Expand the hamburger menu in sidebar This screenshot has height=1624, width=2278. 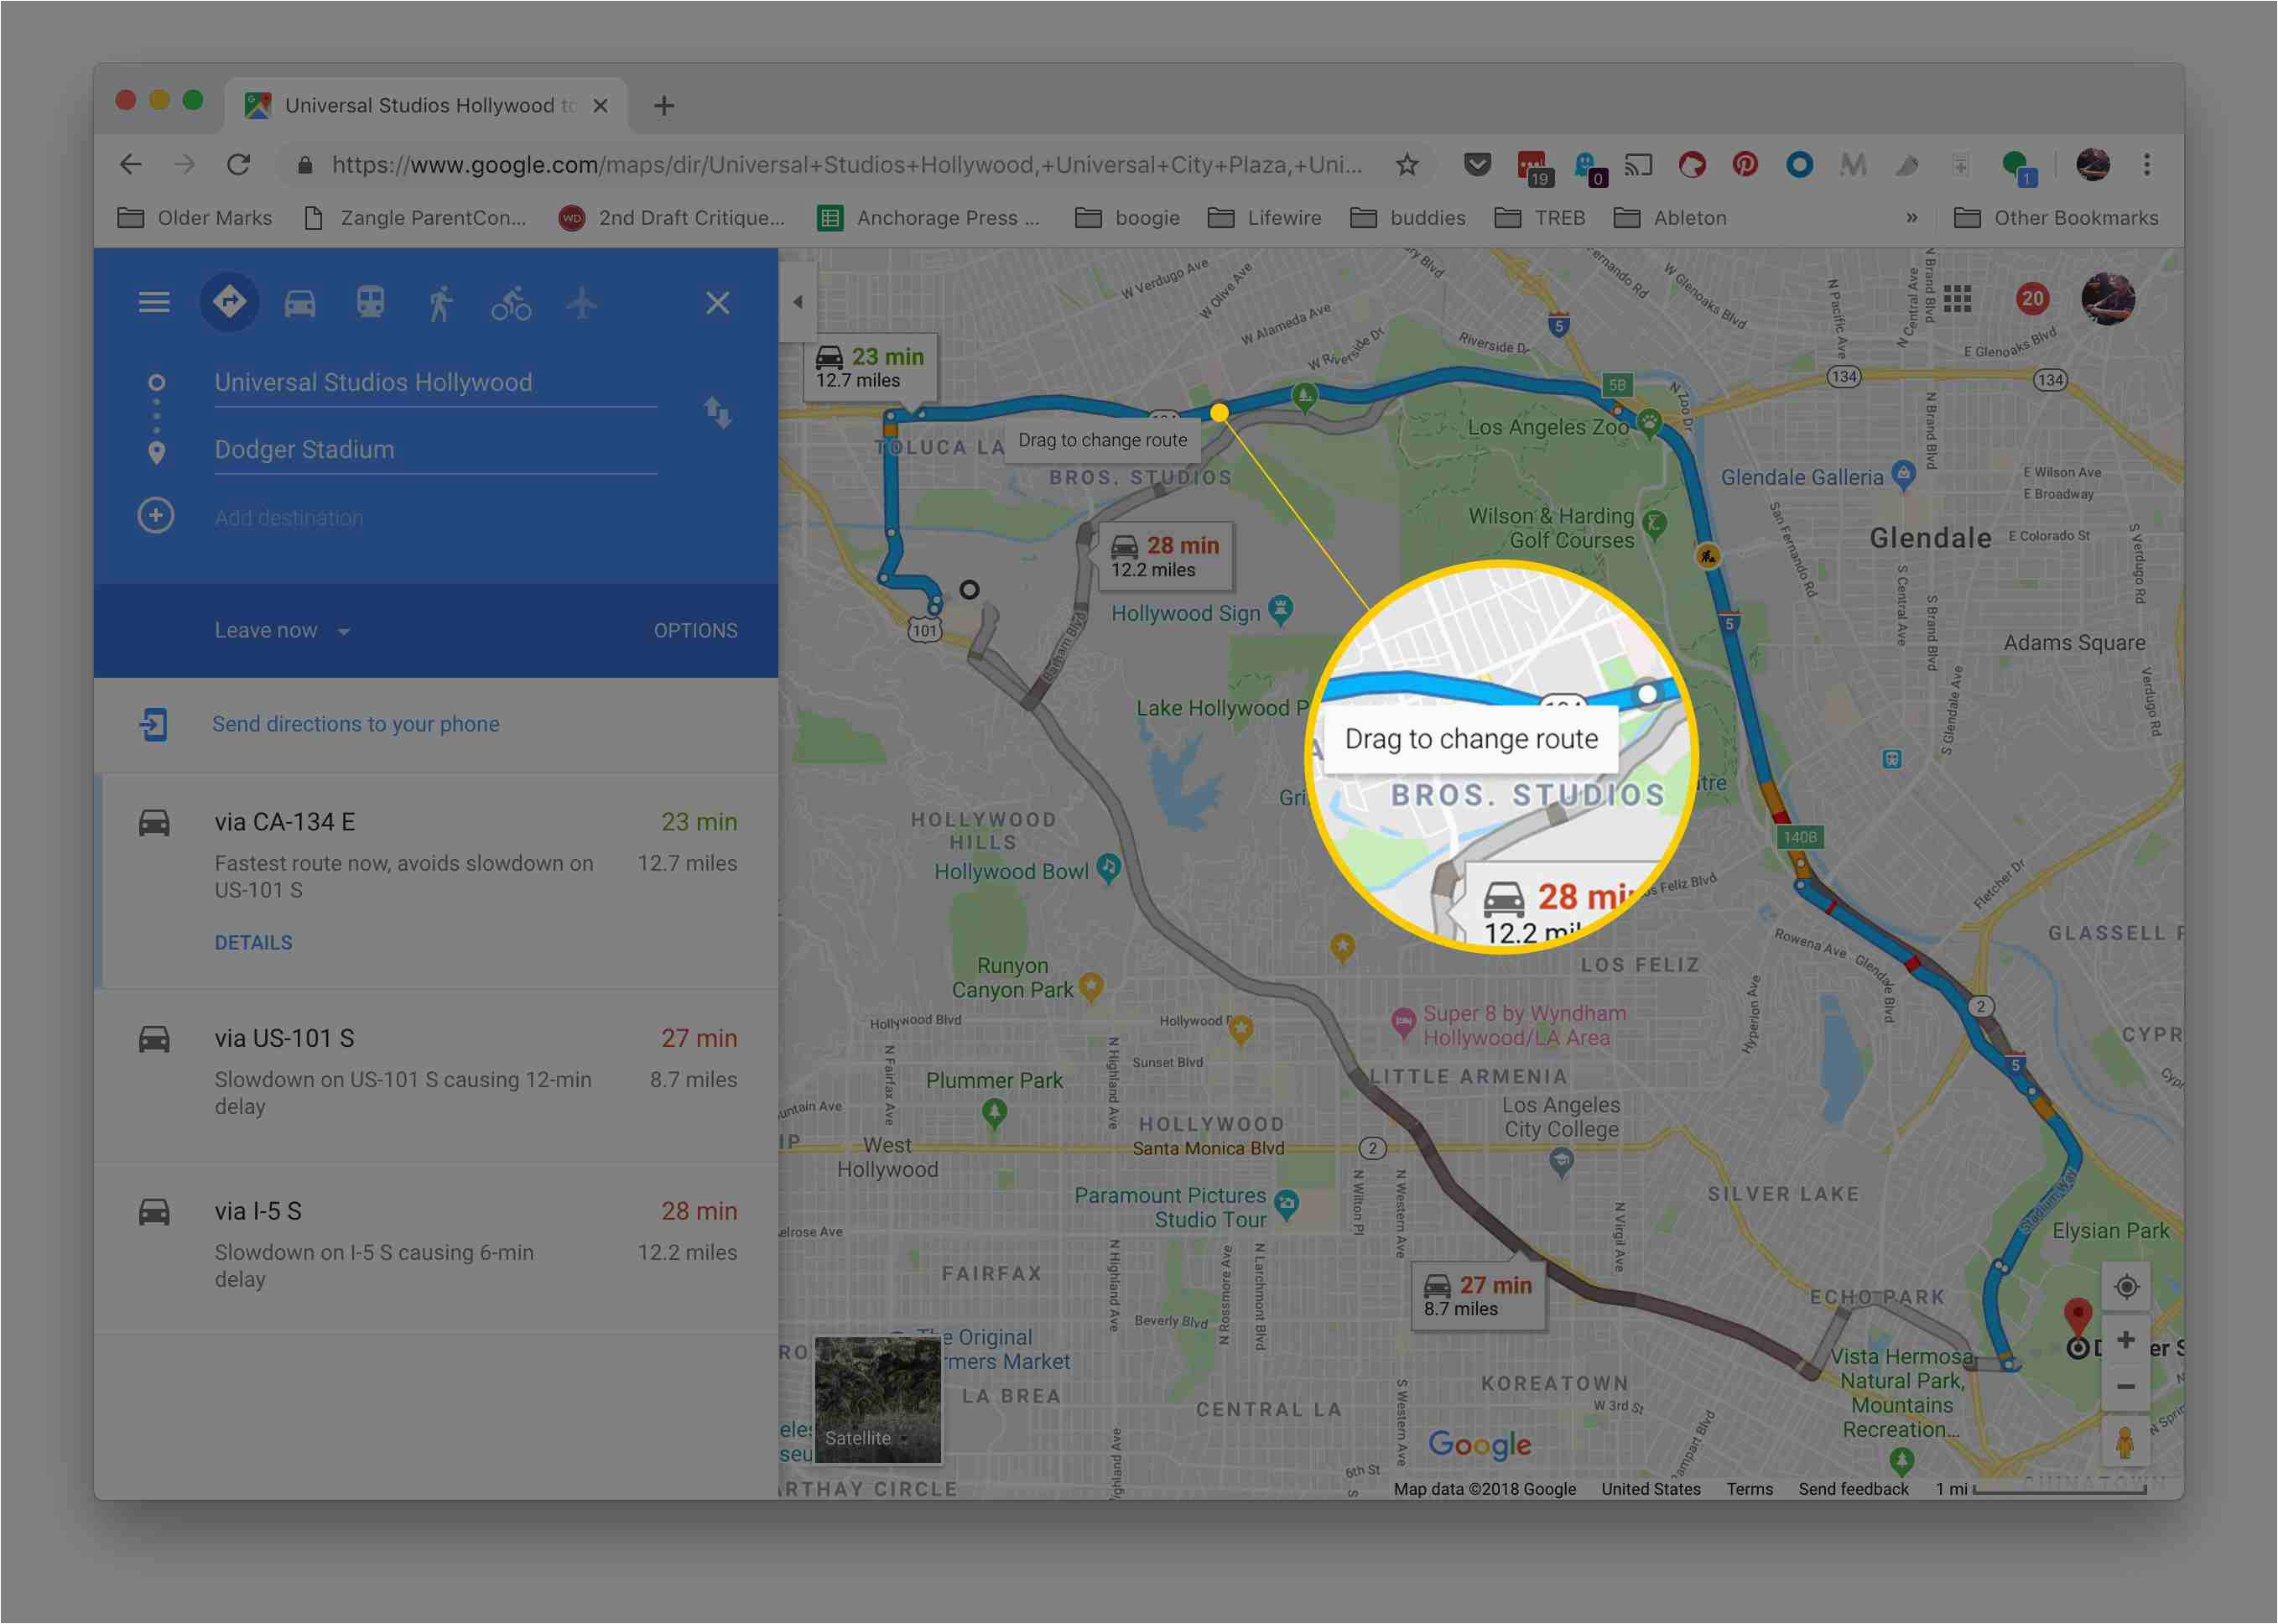point(154,302)
